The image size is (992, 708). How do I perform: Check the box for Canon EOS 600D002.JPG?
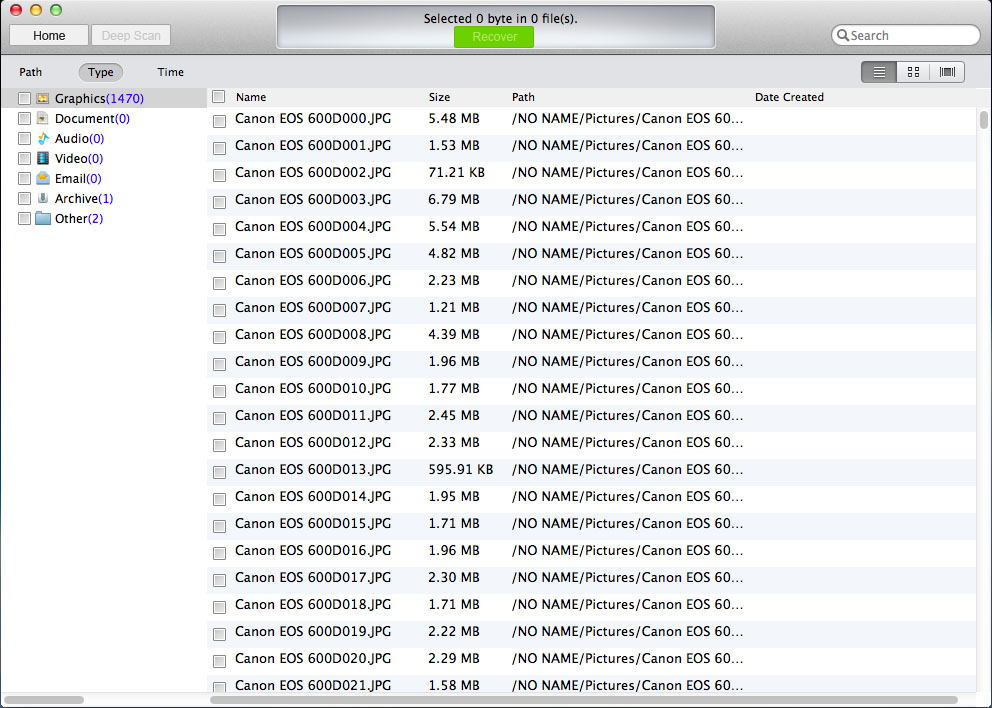click(x=220, y=175)
